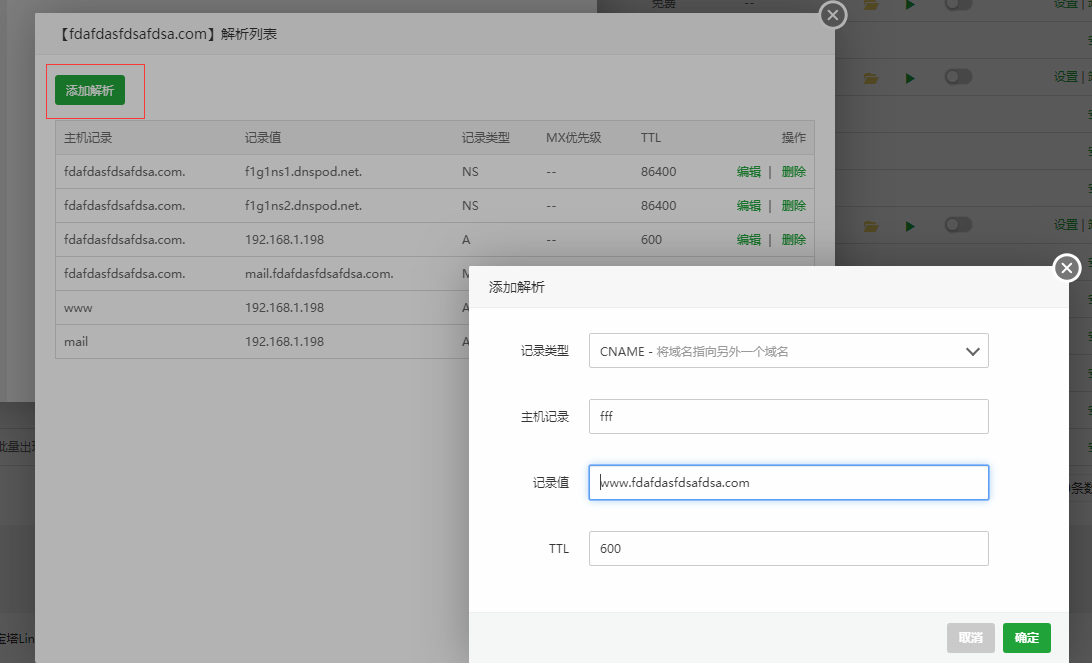Click the TTL label in the dialog
The width and height of the screenshot is (1092, 663).
pyautogui.click(x=559, y=549)
